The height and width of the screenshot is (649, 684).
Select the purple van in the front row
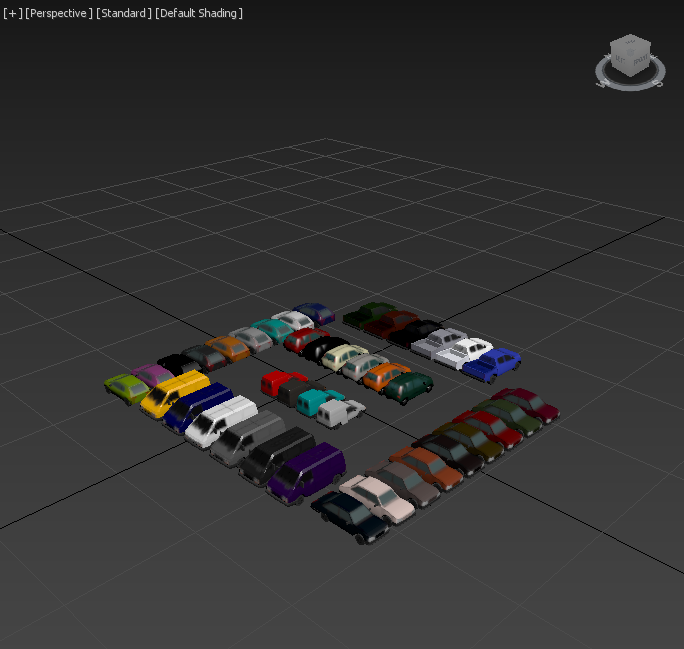point(306,473)
